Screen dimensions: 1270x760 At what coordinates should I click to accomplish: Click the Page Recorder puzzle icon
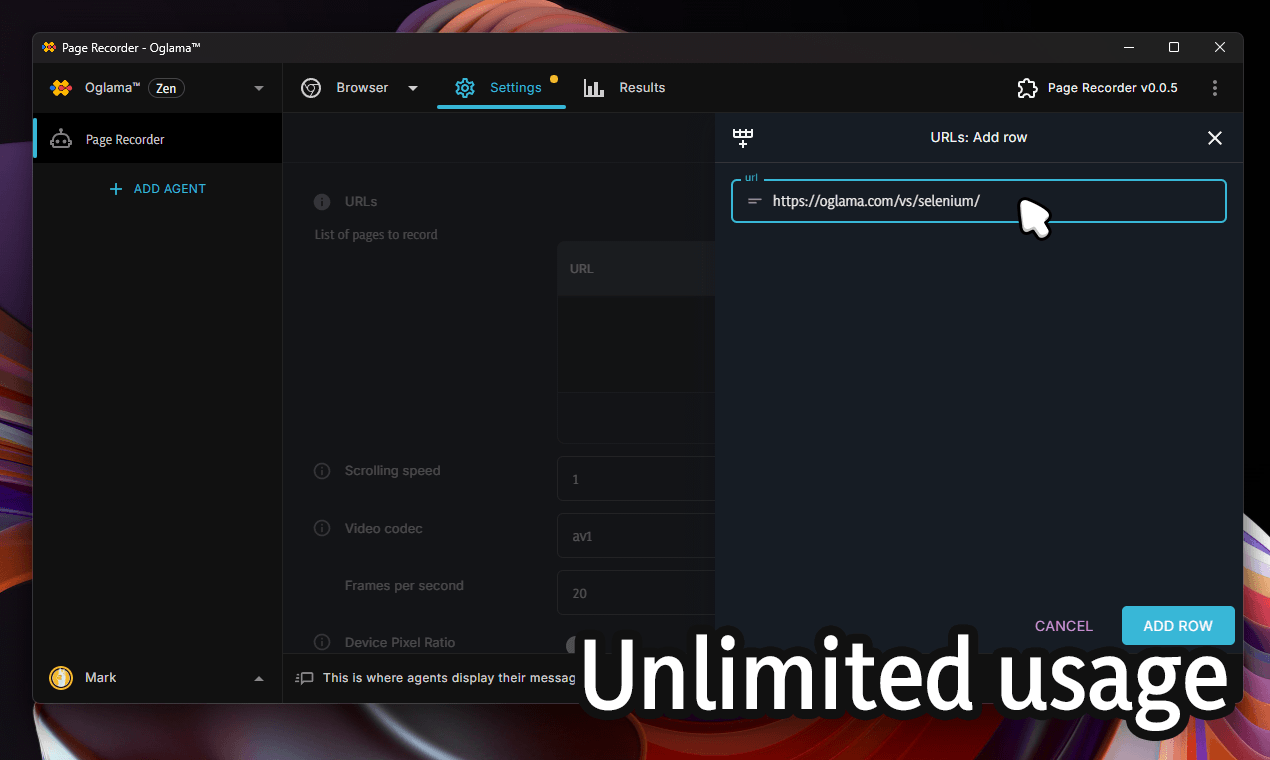pyautogui.click(x=1027, y=88)
